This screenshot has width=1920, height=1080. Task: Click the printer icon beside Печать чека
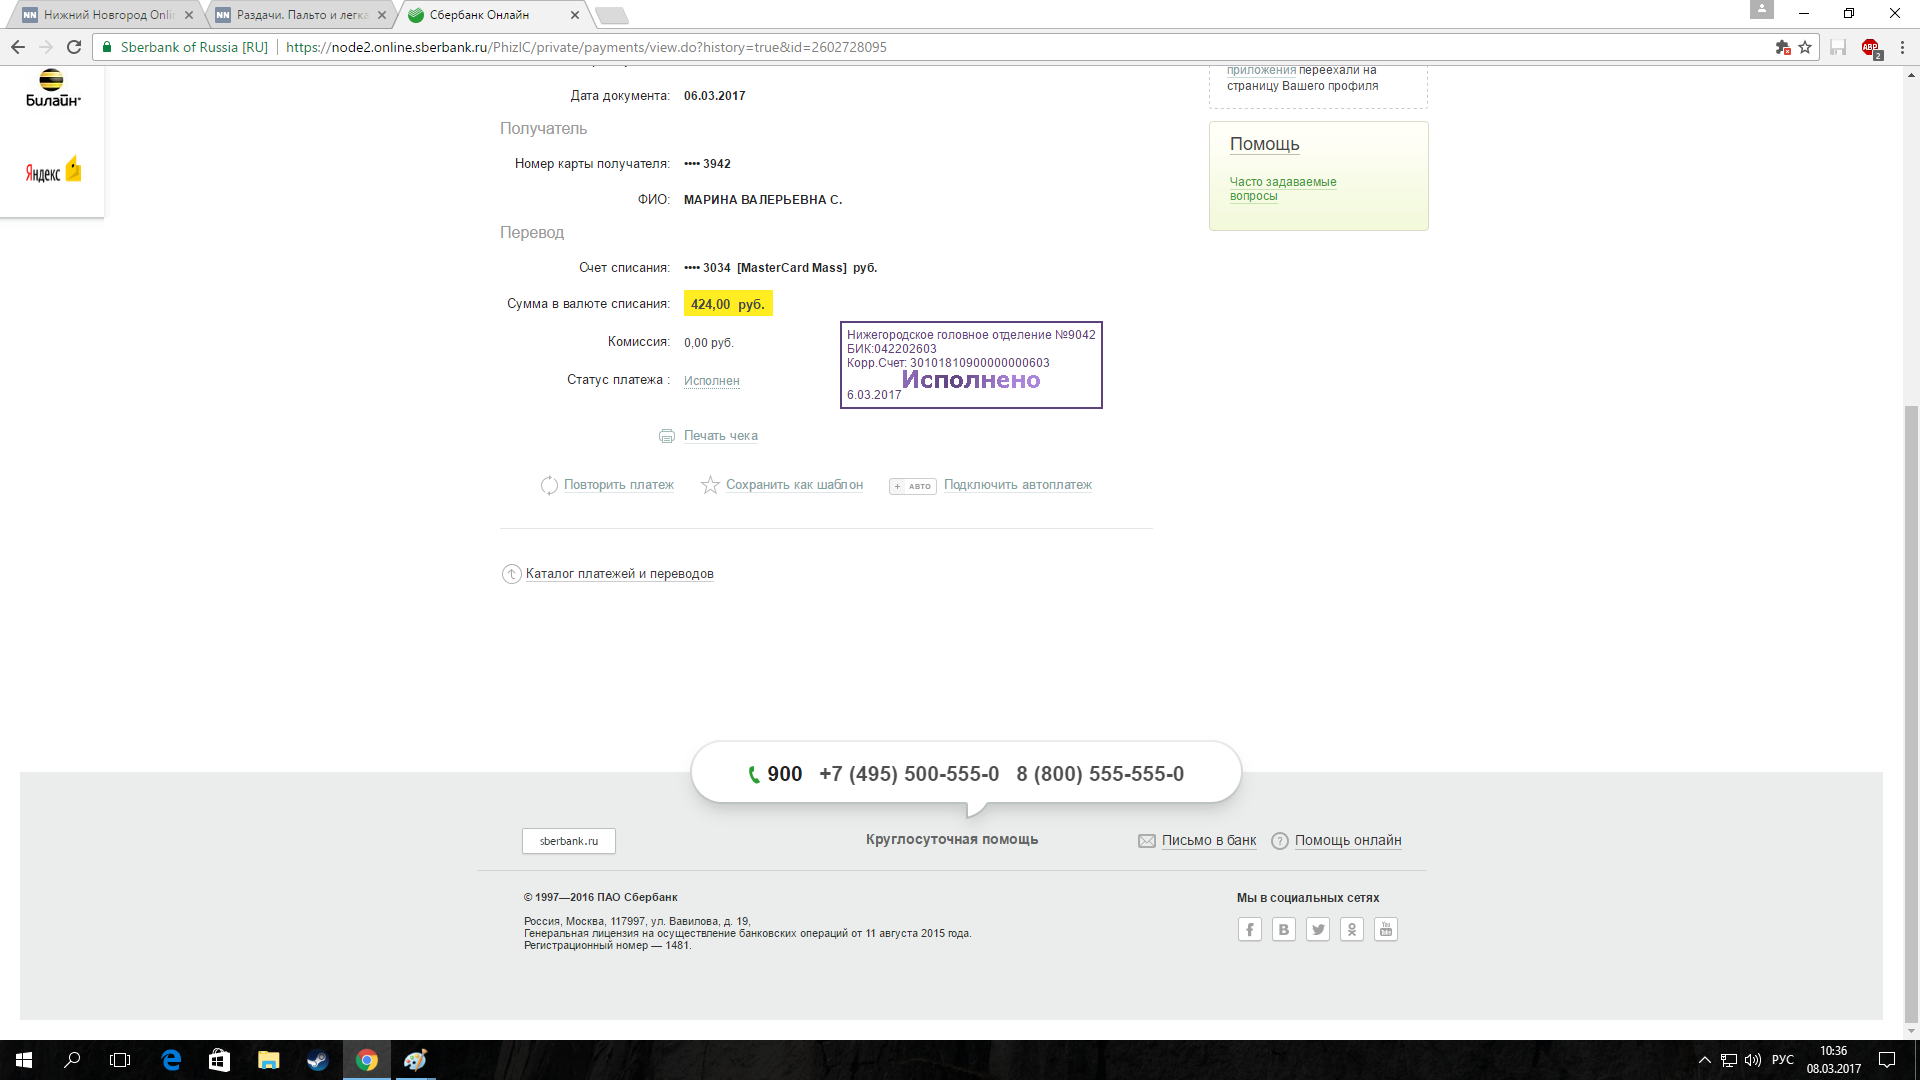667,436
